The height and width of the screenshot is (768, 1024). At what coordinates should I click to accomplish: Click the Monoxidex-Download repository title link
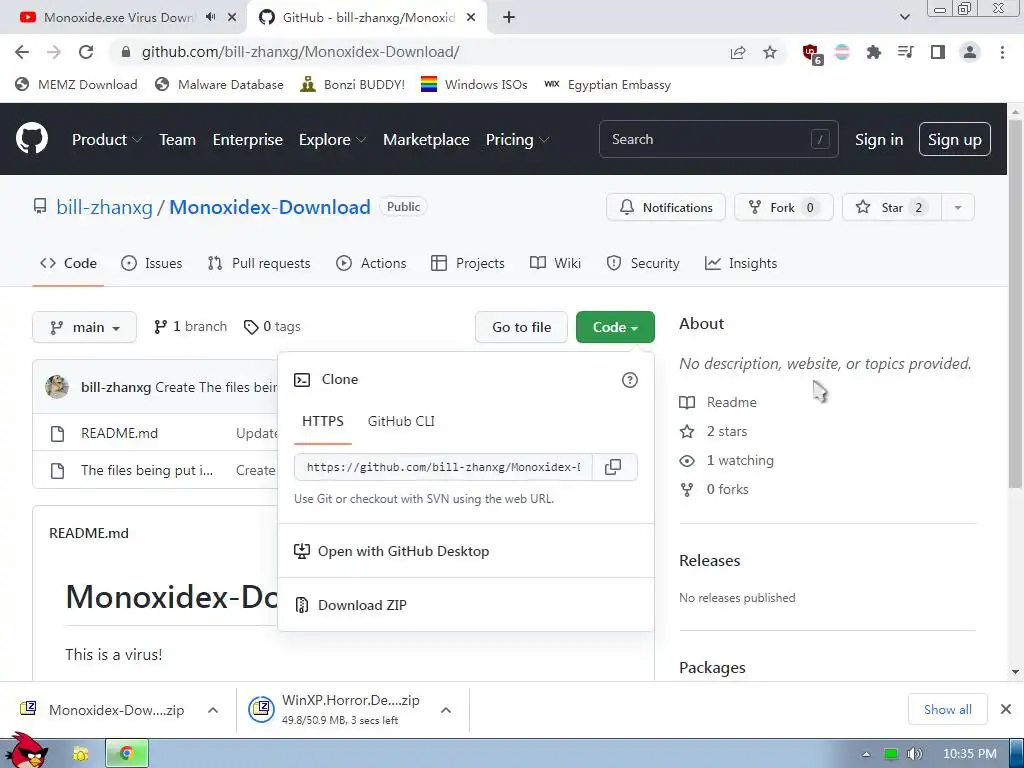coord(270,207)
